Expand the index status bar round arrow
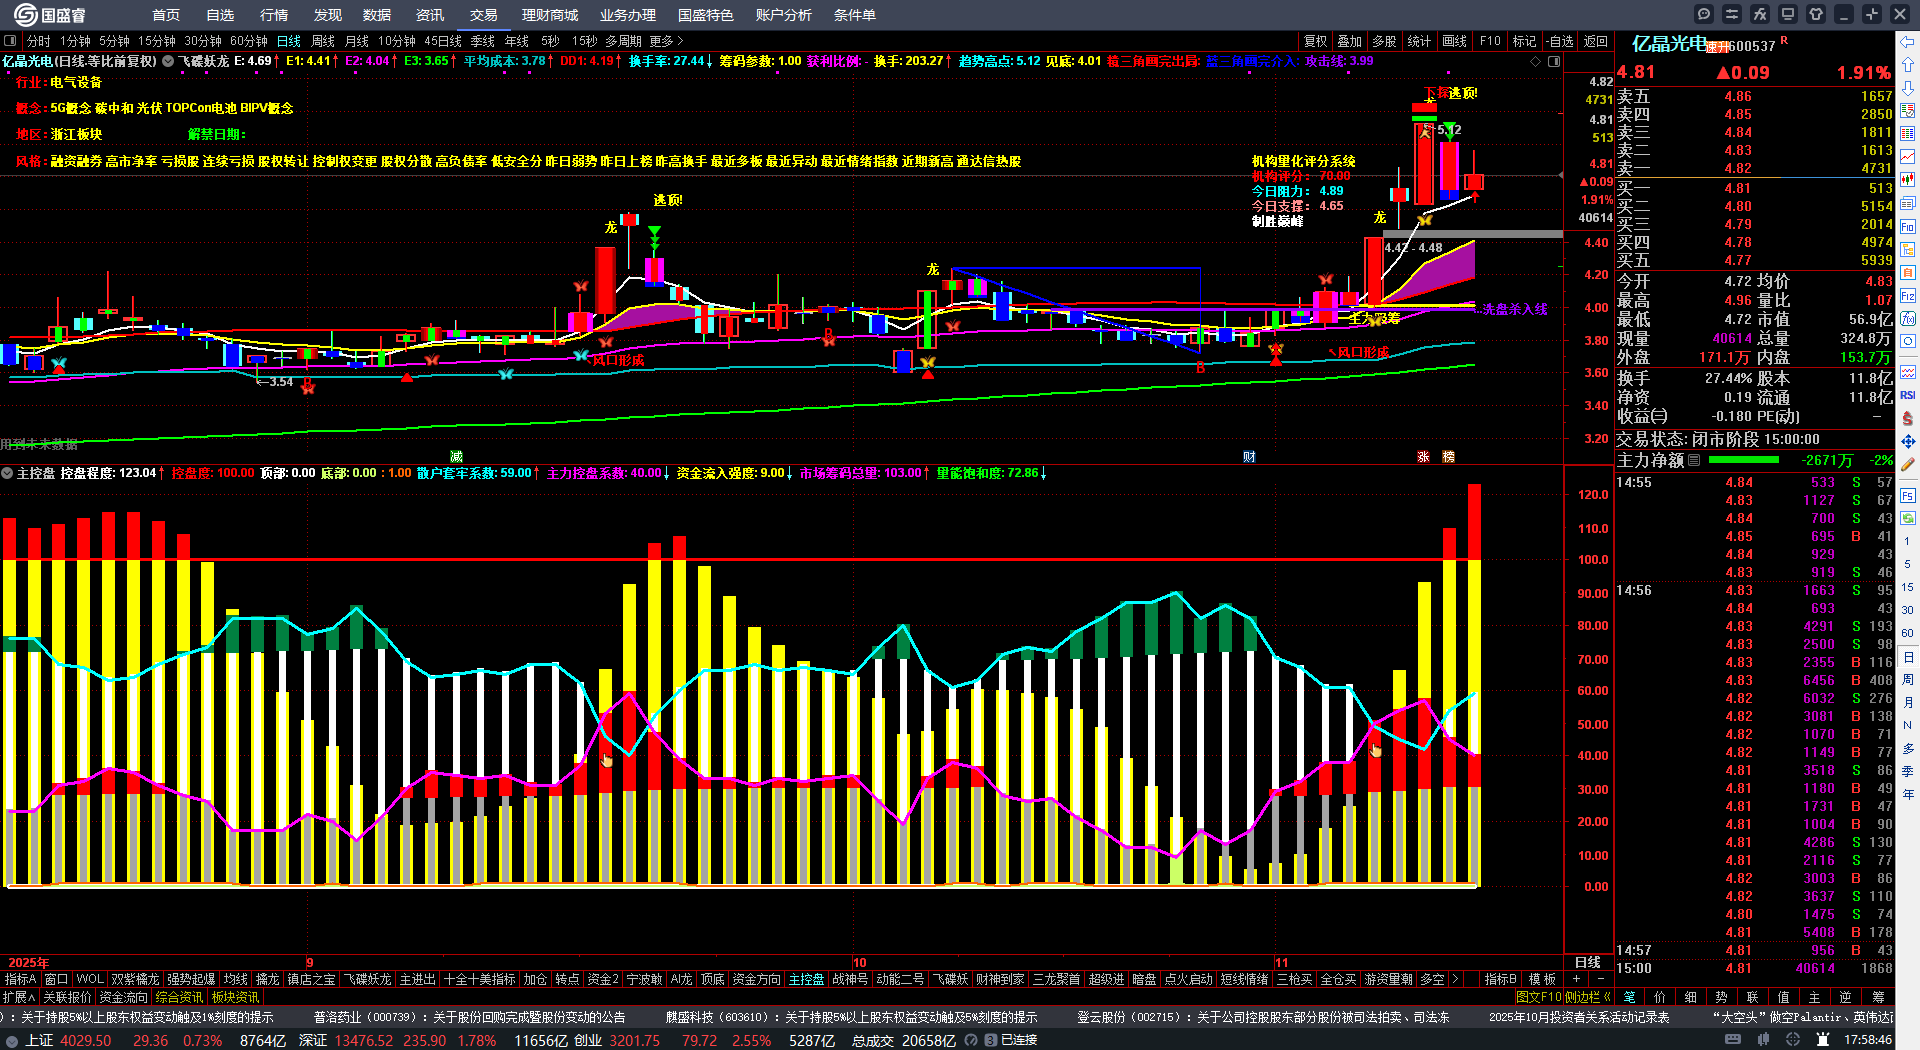 point(11,1040)
